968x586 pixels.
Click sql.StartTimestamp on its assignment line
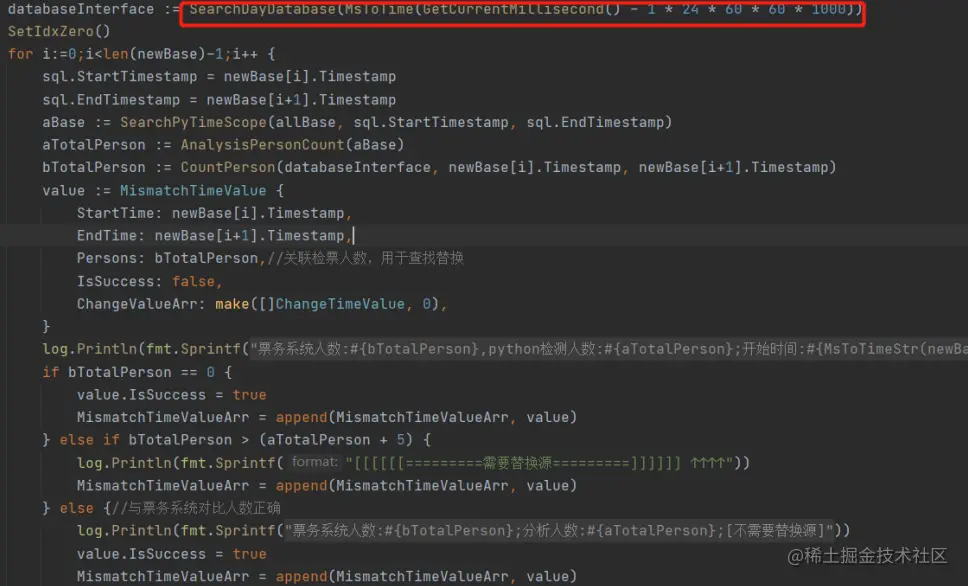click(120, 77)
